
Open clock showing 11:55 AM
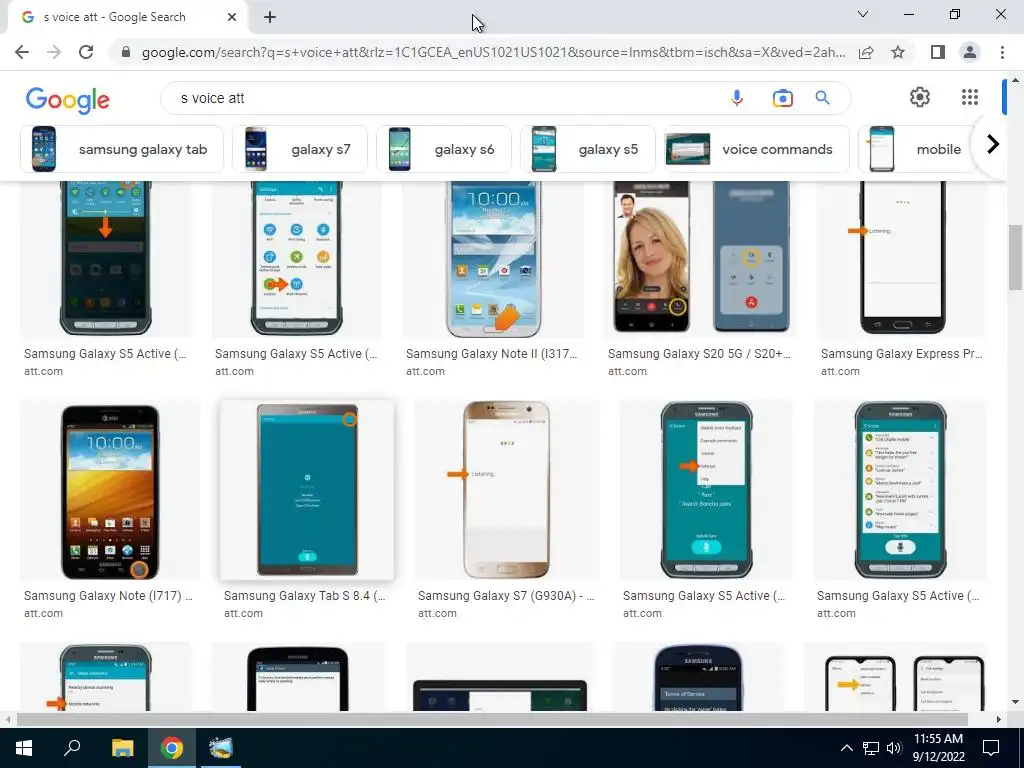pyautogui.click(x=938, y=748)
